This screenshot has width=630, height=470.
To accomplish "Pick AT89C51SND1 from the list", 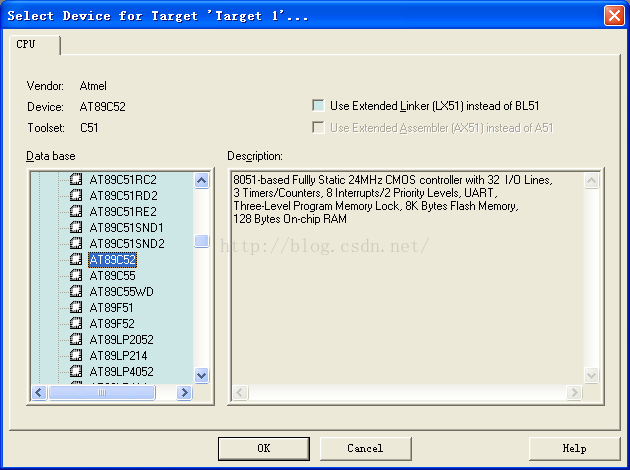I will click(127, 228).
